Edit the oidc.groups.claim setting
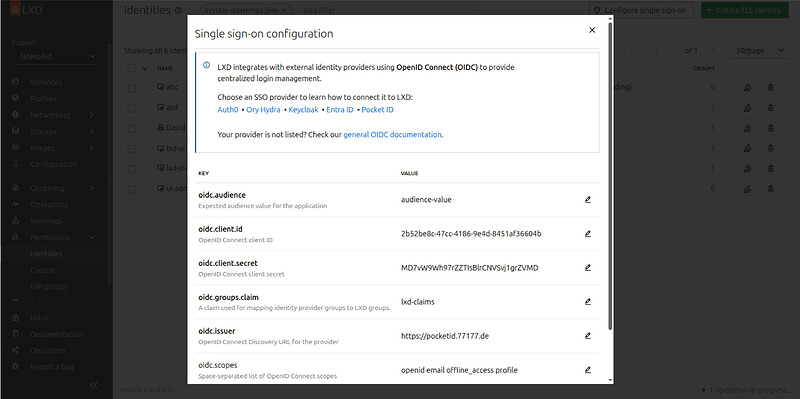Image resolution: width=800 pixels, height=399 pixels. 588,302
